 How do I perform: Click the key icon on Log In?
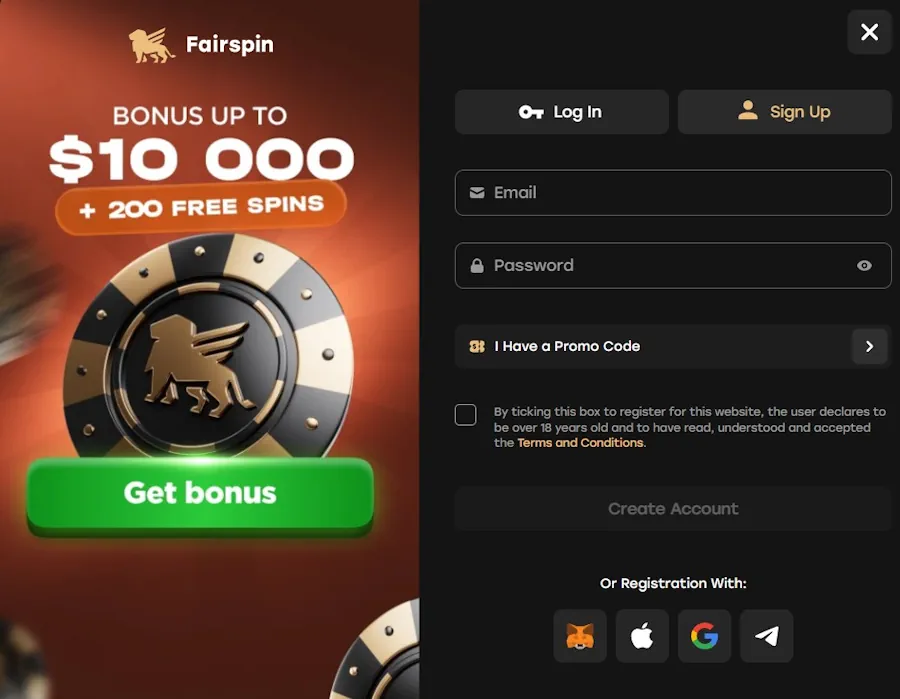[x=531, y=112]
